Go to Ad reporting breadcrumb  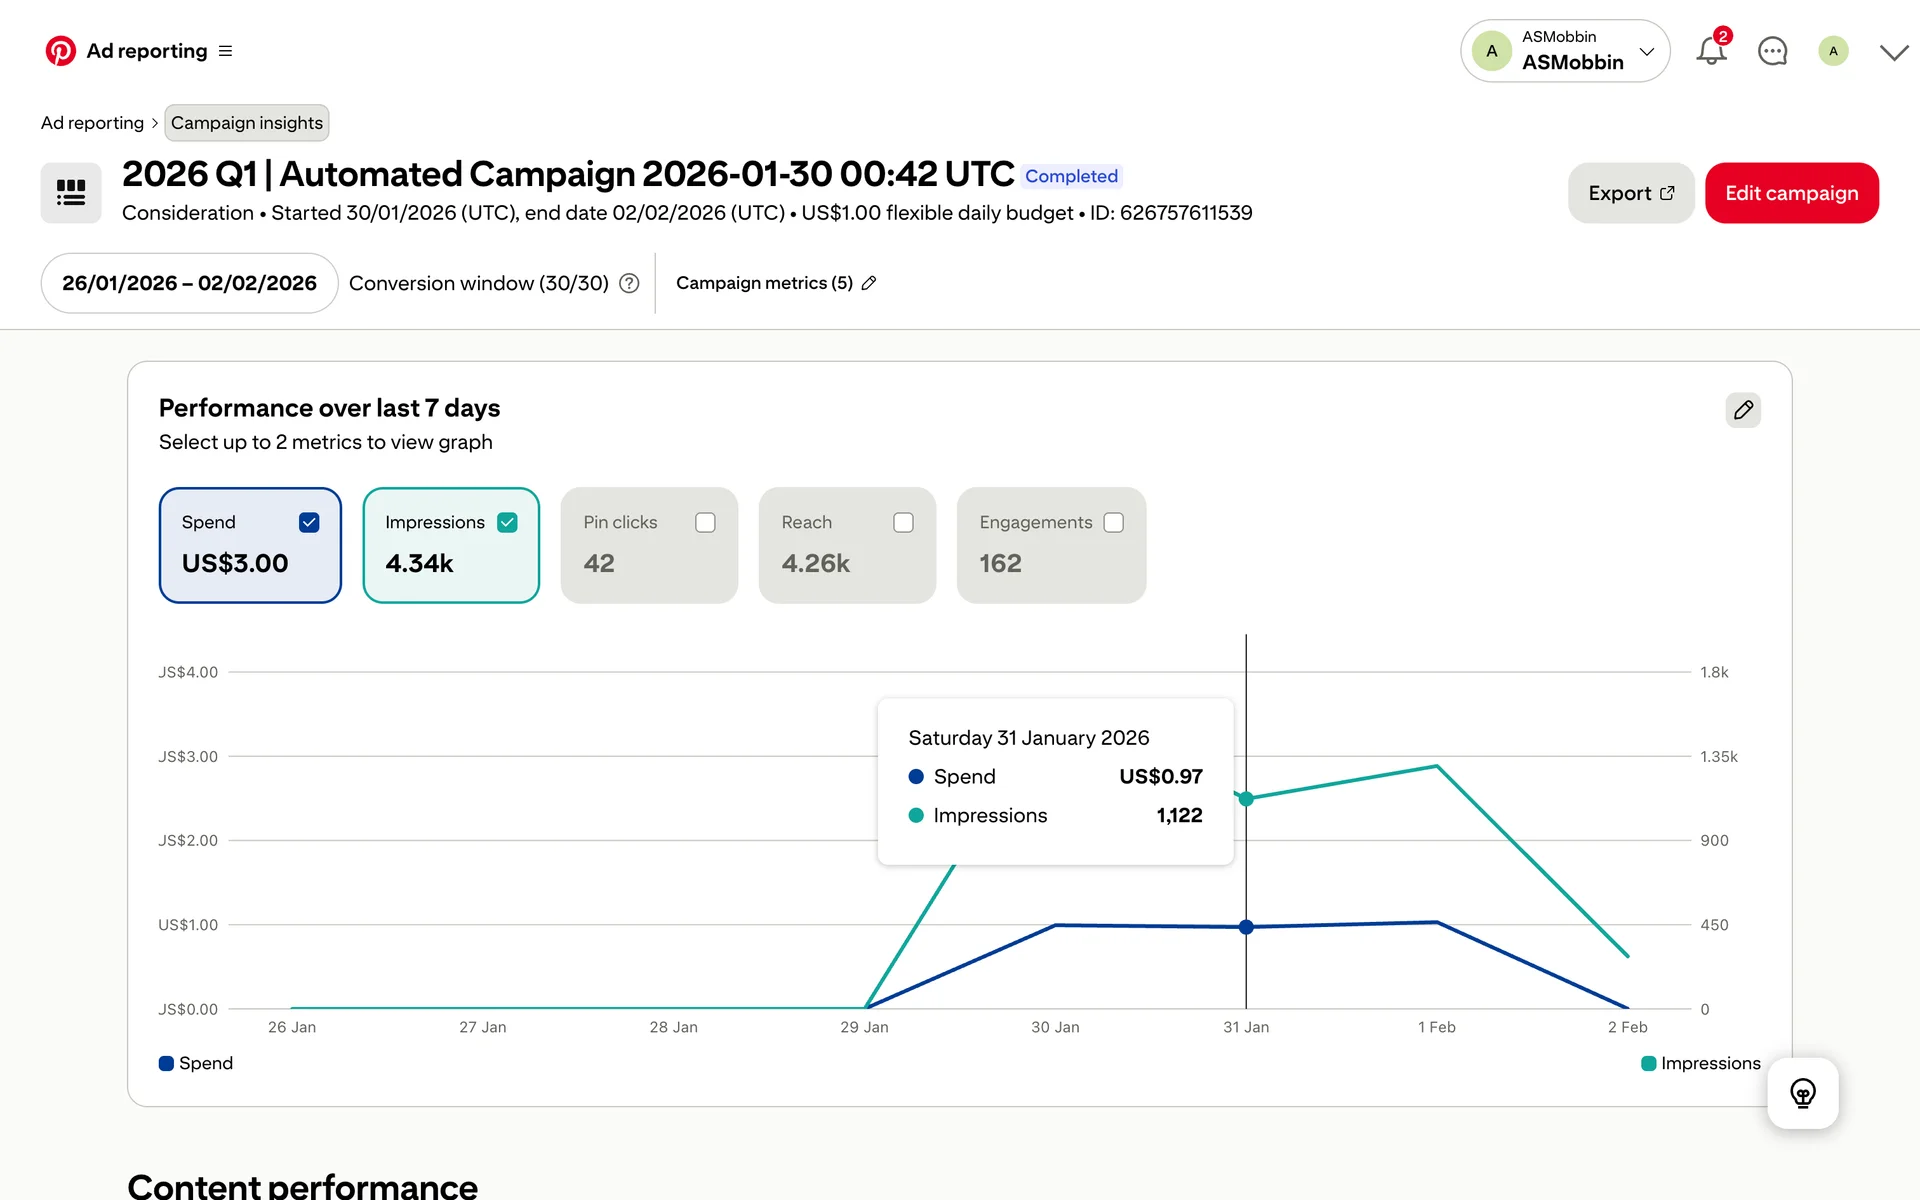(92, 123)
